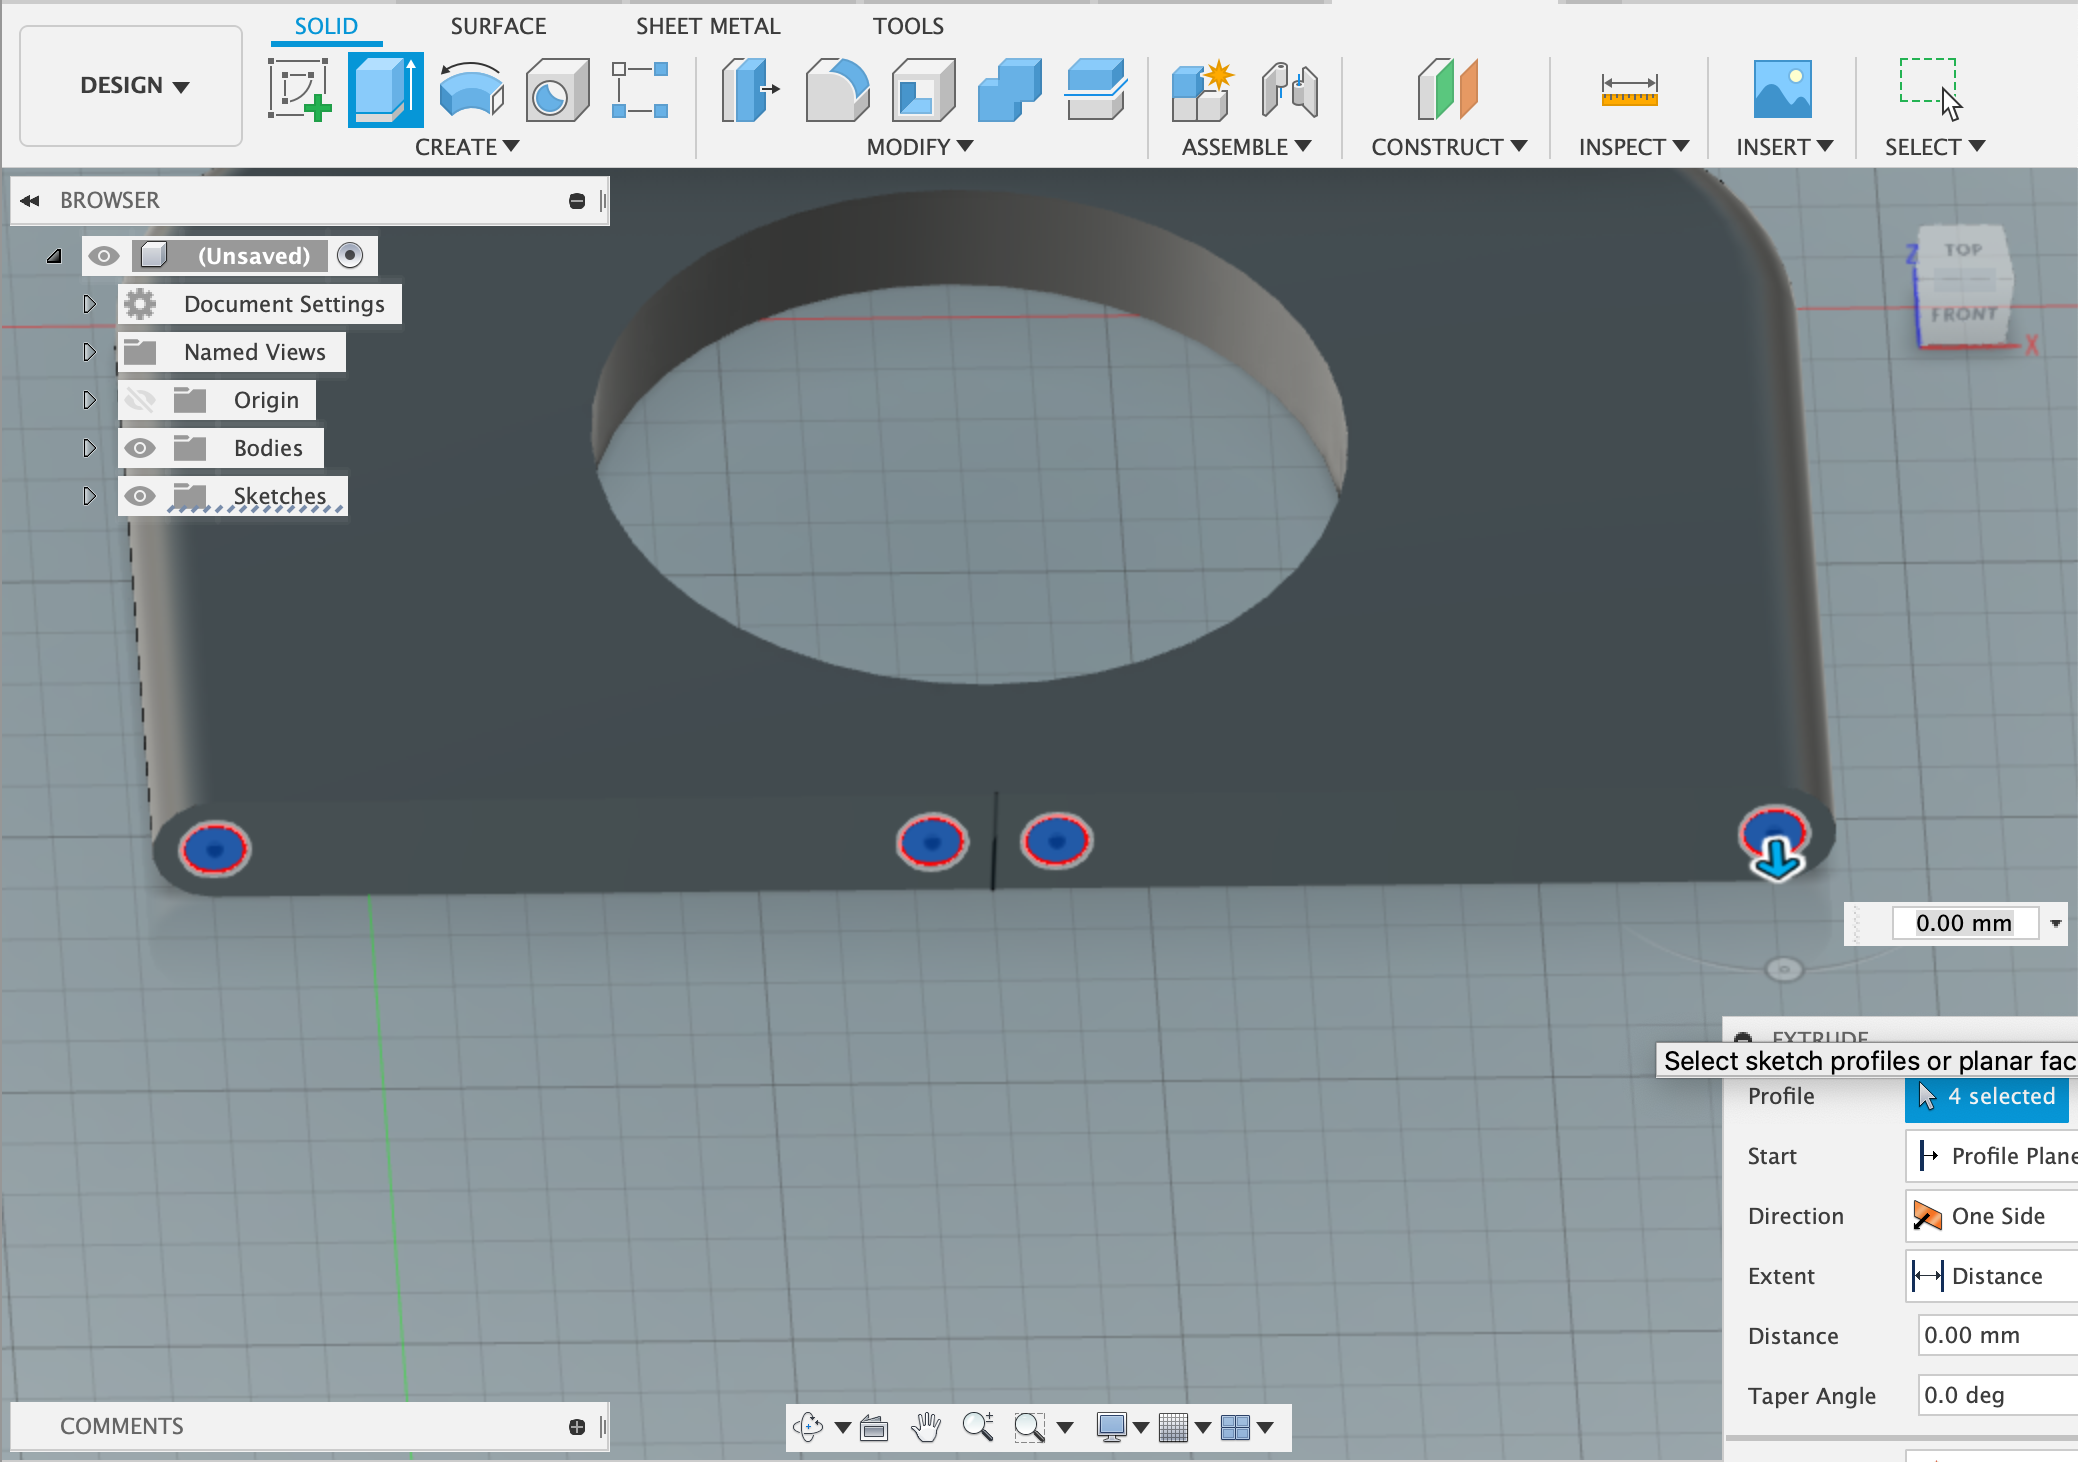Expand the Named Views folder
Screen dimensions: 2078x1462
point(89,351)
